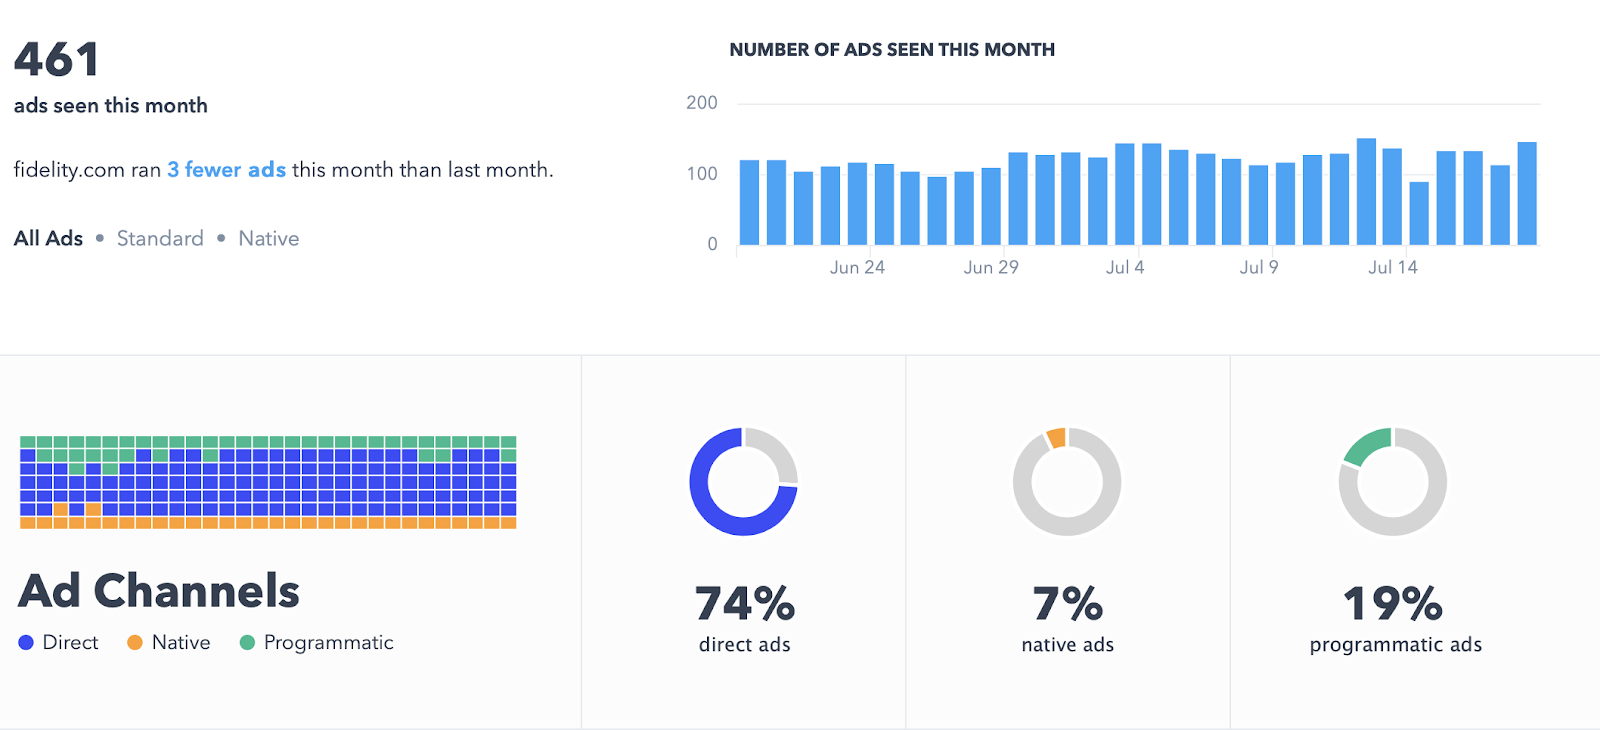Click the Ad Channels heading
This screenshot has height=730, width=1600.
[159, 590]
